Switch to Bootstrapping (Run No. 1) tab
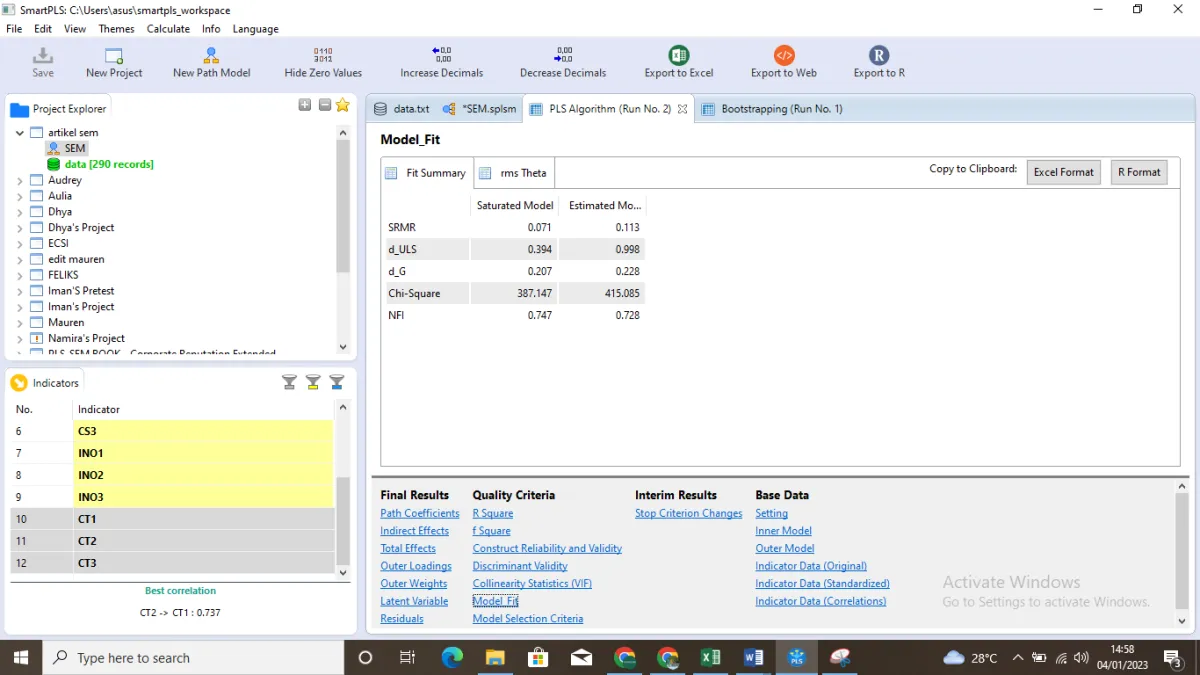The width and height of the screenshot is (1200, 675). [x=772, y=109]
